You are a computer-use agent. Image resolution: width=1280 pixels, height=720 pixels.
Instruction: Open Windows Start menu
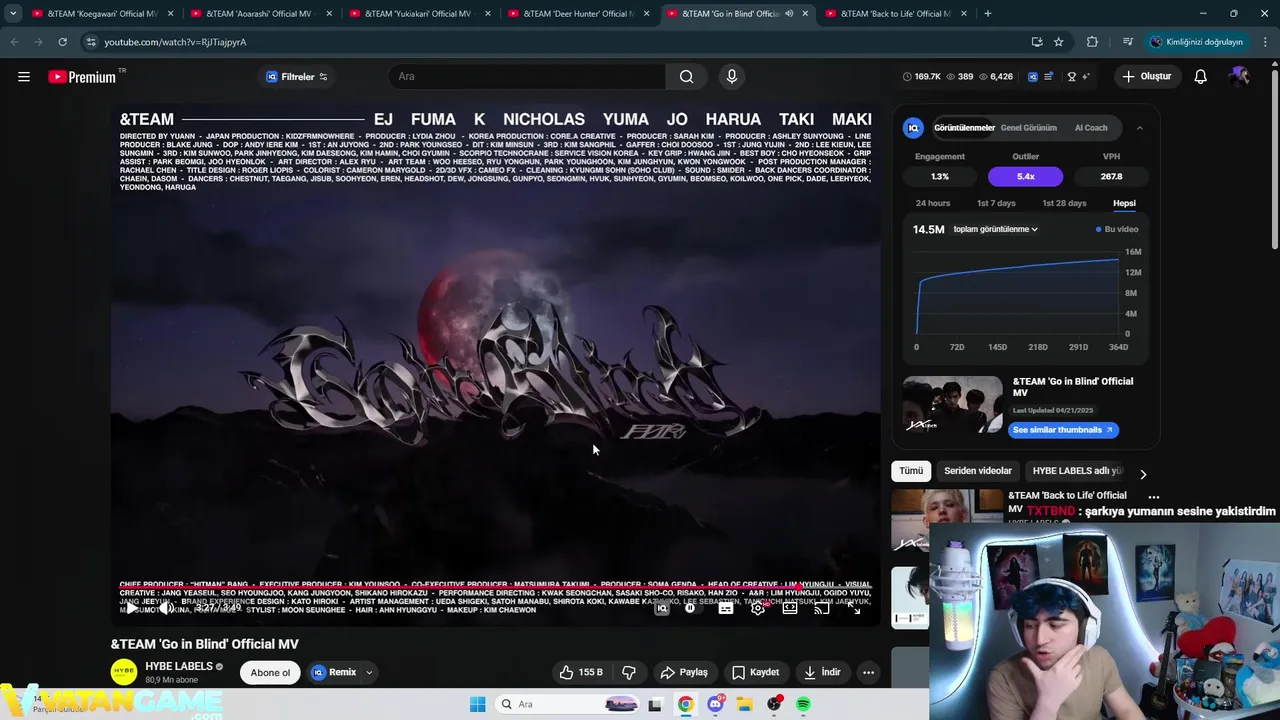point(478,704)
